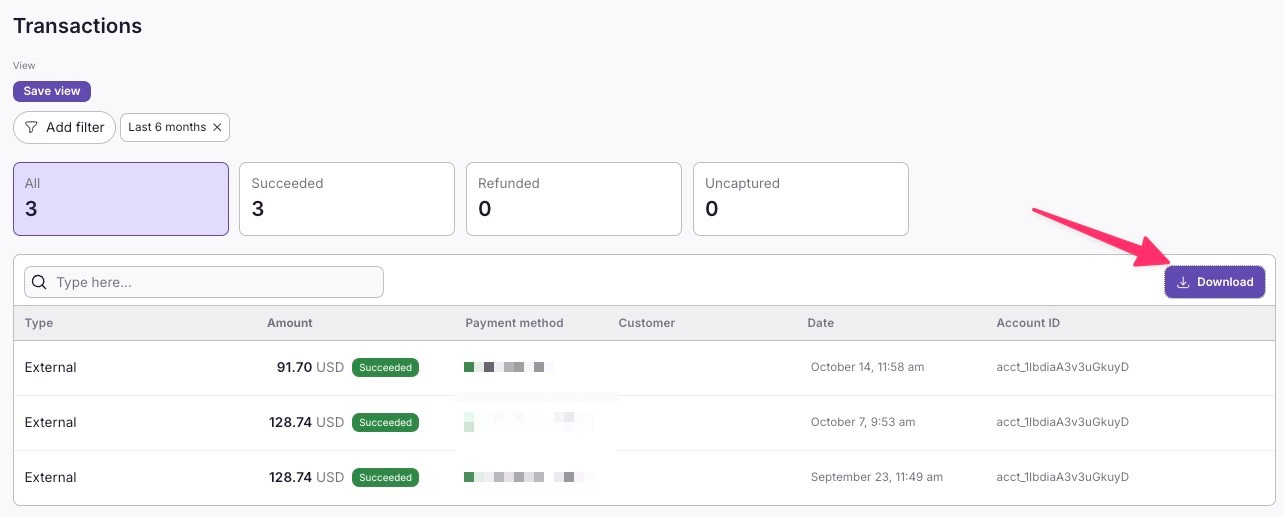Click the Last 6 months filter chip
The image size is (1284, 517).
pos(166,128)
